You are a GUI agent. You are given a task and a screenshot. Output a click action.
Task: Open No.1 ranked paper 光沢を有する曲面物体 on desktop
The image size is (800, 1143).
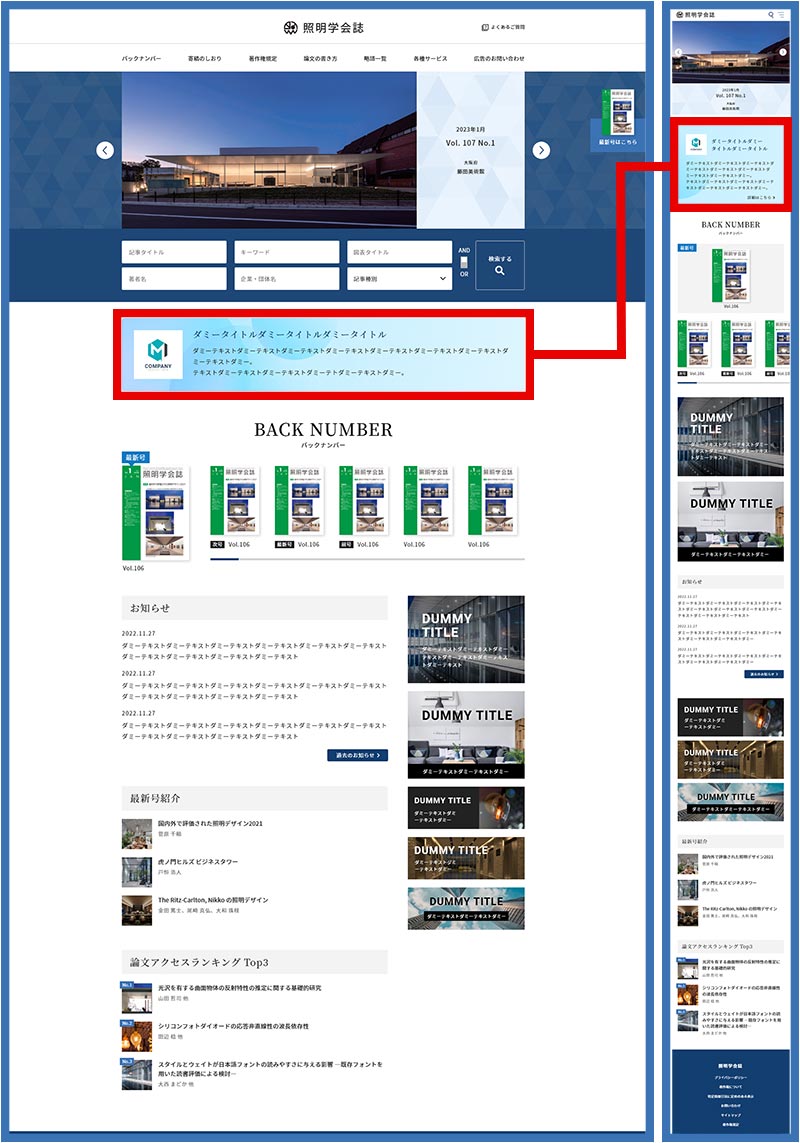tap(239, 988)
